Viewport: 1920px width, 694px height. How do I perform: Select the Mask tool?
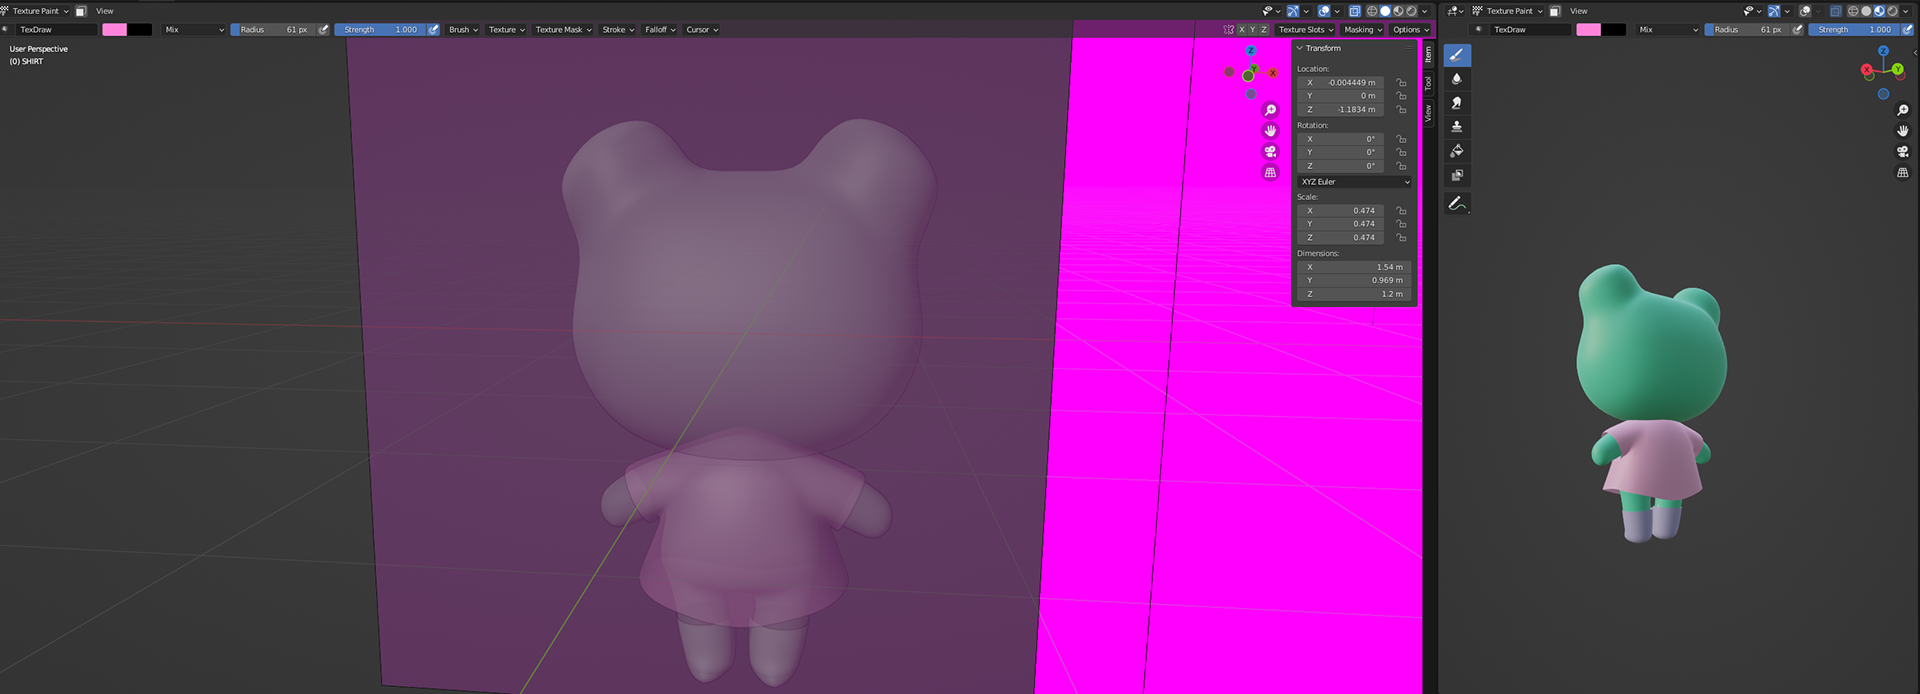point(1457,175)
